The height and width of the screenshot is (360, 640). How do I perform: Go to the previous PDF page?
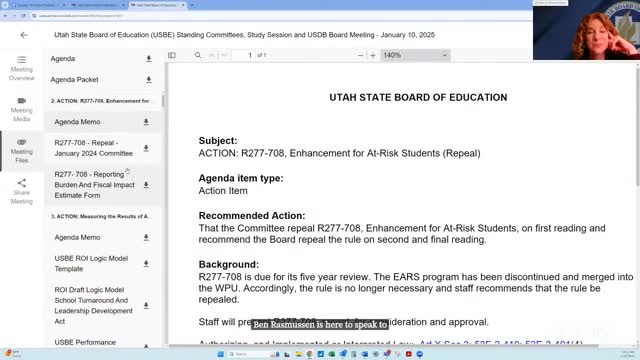(212, 55)
